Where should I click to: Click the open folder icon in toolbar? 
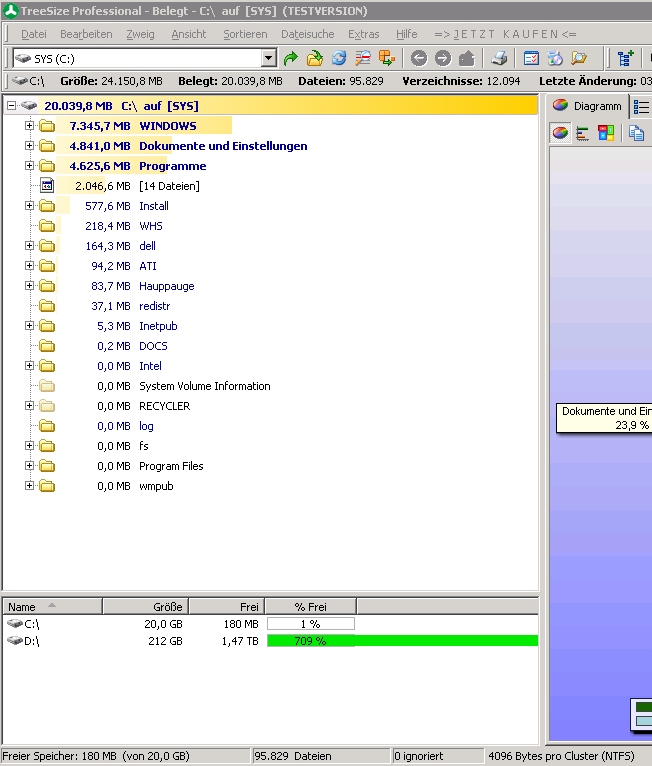[315, 59]
